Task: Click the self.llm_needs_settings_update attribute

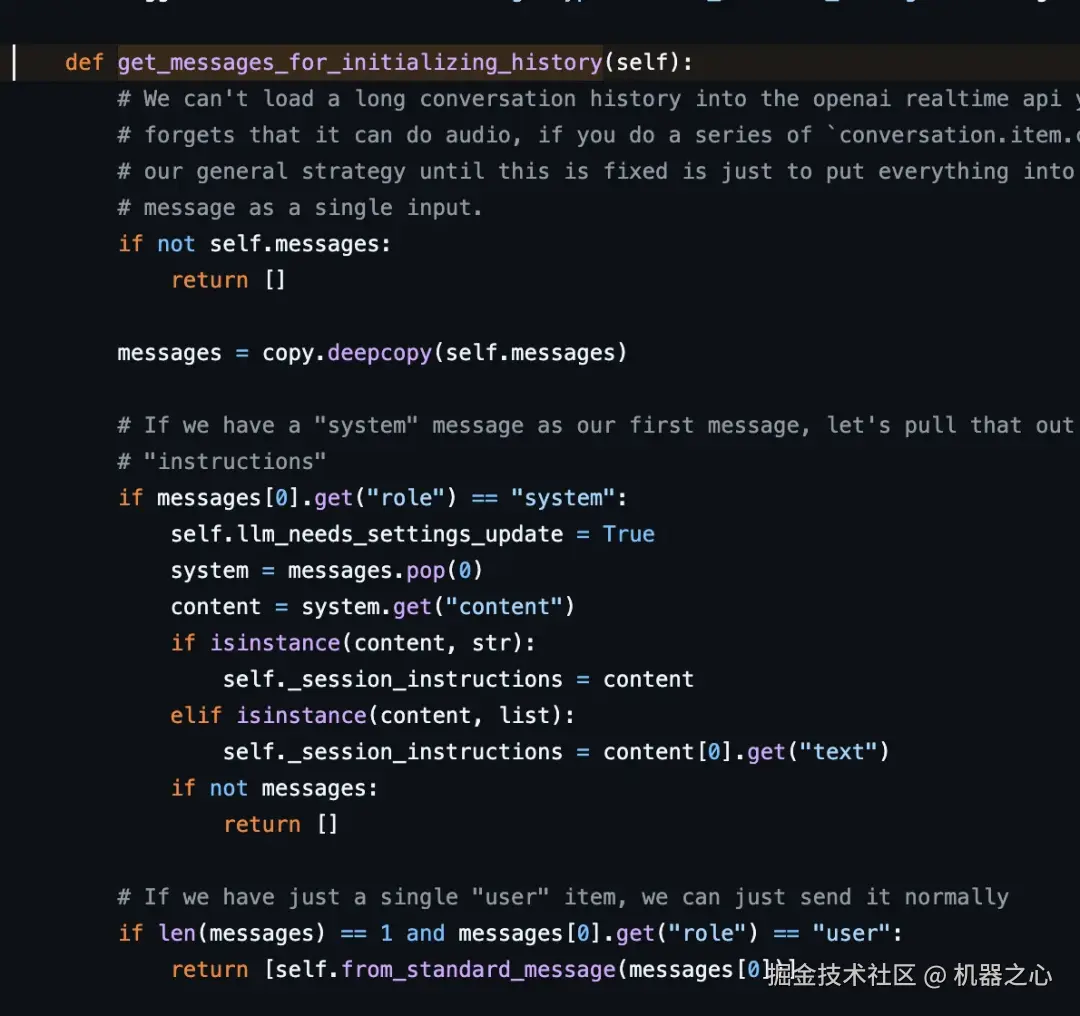Action: [366, 534]
